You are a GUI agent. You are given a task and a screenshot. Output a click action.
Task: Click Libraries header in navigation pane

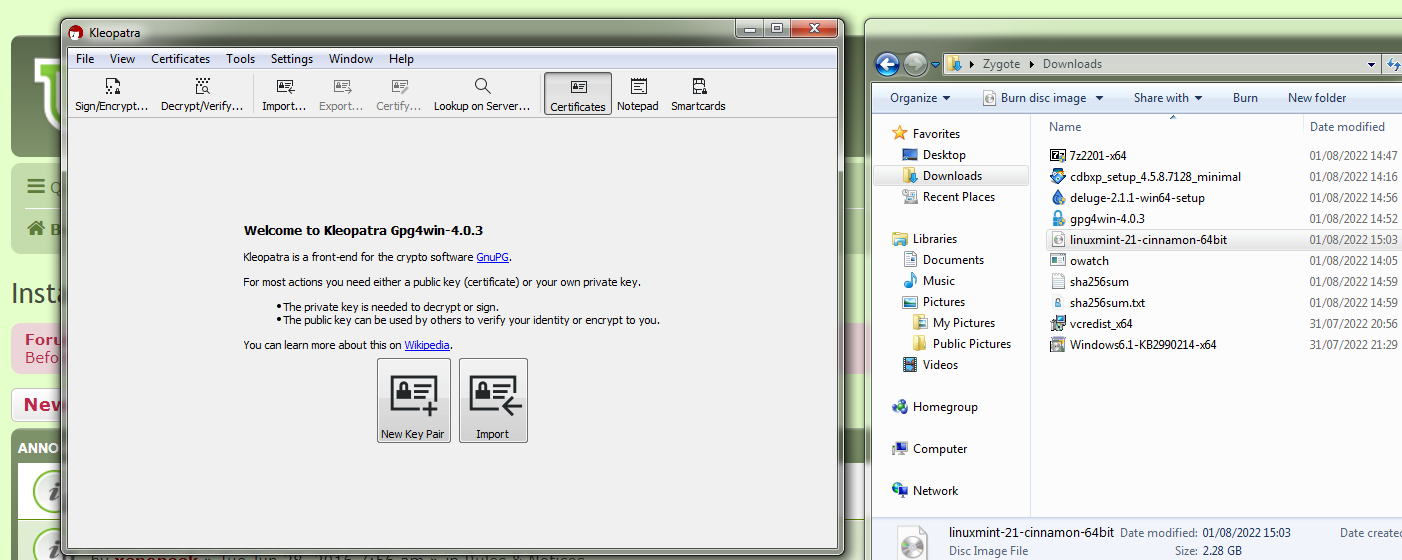click(x=925, y=239)
